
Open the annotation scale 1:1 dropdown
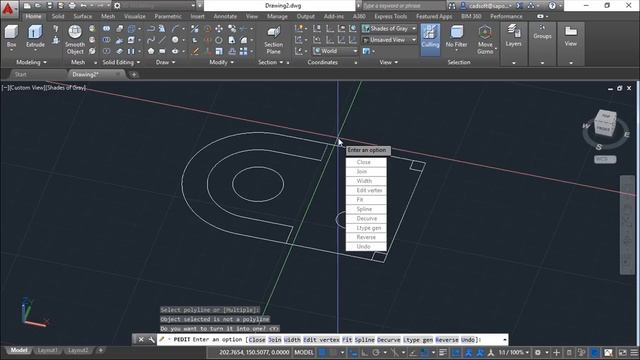pos(513,353)
